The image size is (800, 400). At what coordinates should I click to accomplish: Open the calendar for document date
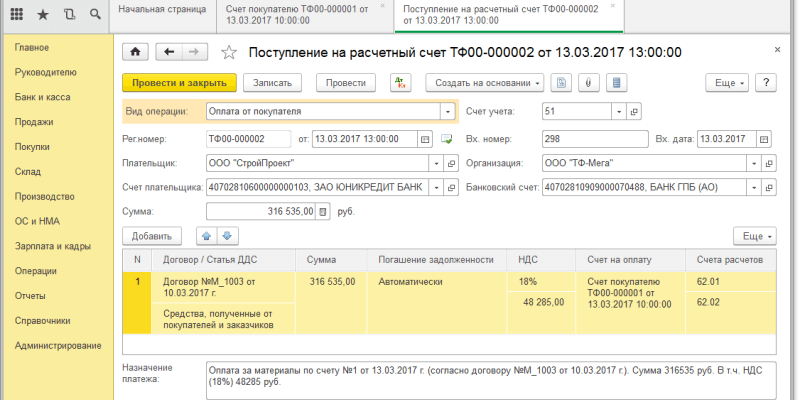coord(424,139)
